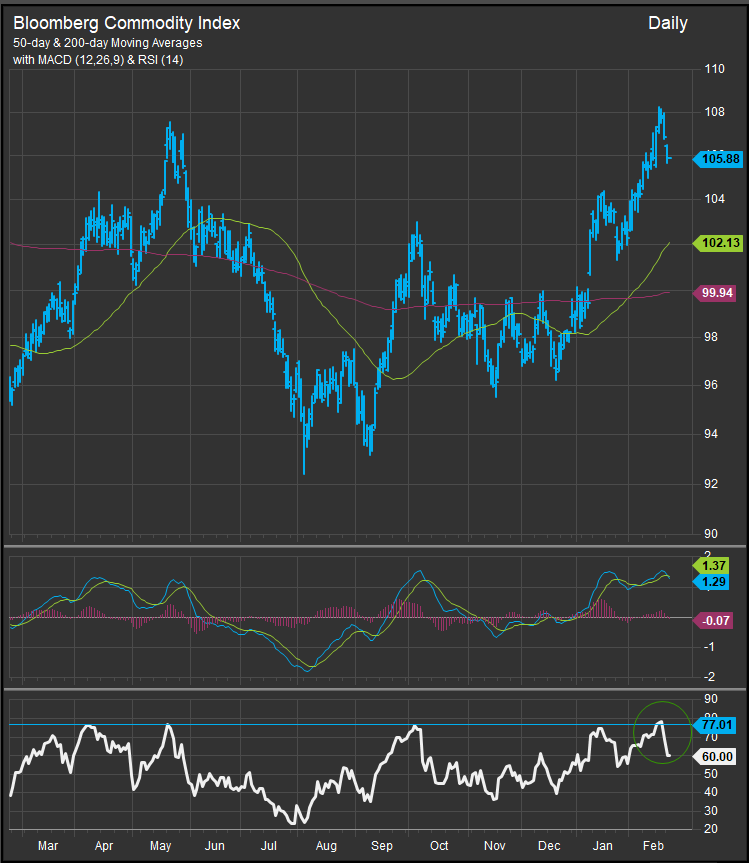
Task: Click the -0.07 MACD histogram value tag
Action: coord(713,621)
